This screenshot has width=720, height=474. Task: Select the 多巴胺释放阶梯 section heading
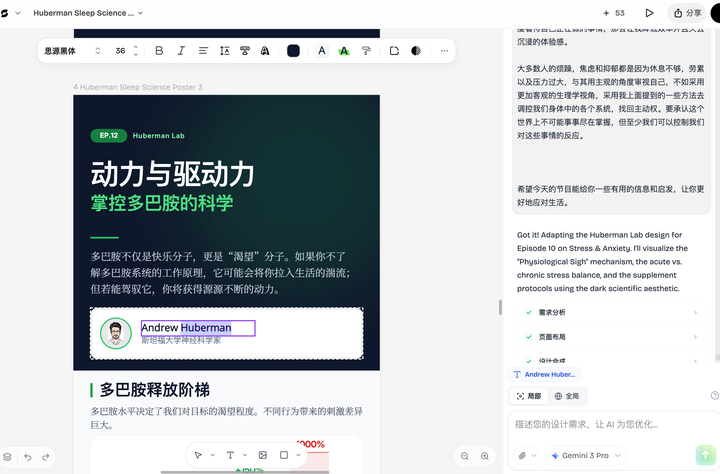click(x=155, y=390)
